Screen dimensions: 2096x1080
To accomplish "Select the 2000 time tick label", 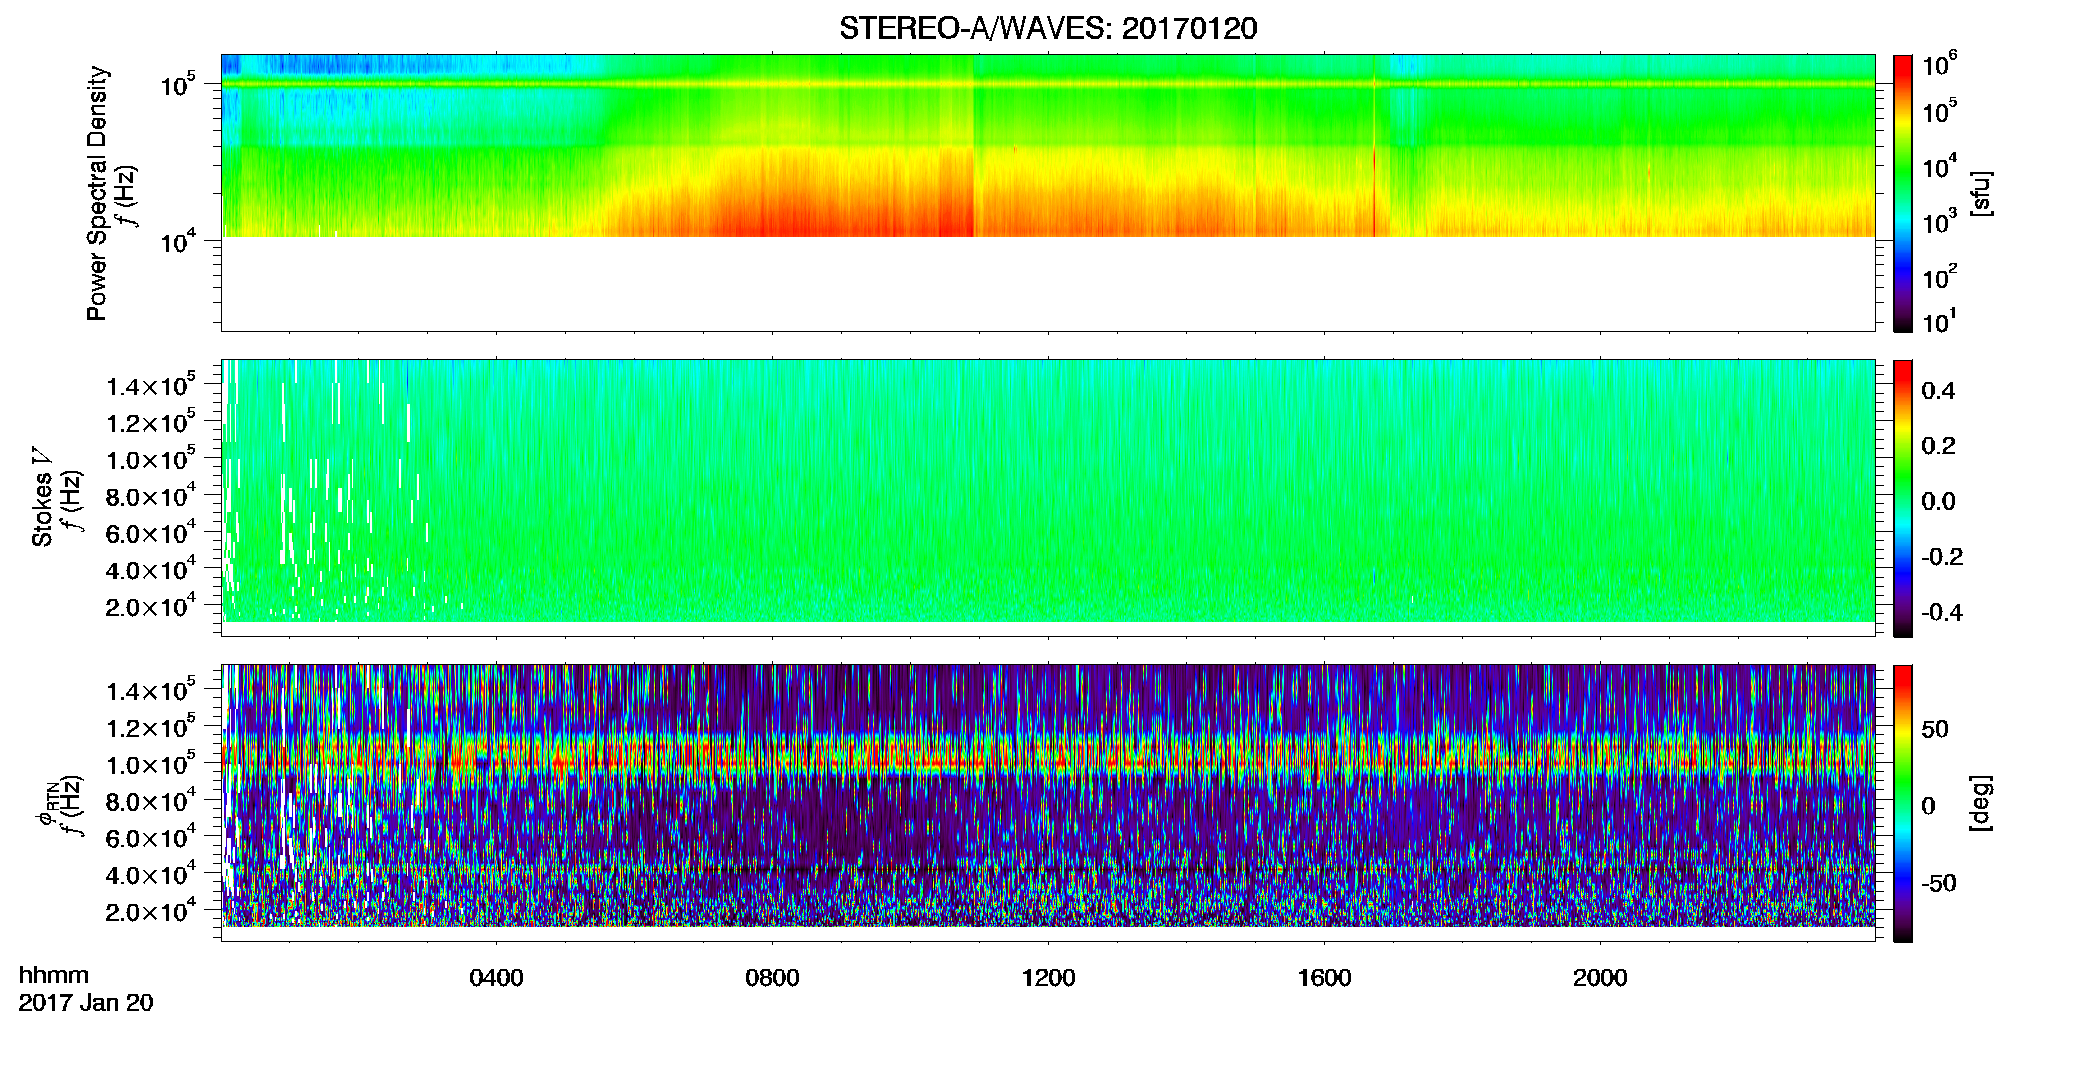I will tap(1600, 978).
